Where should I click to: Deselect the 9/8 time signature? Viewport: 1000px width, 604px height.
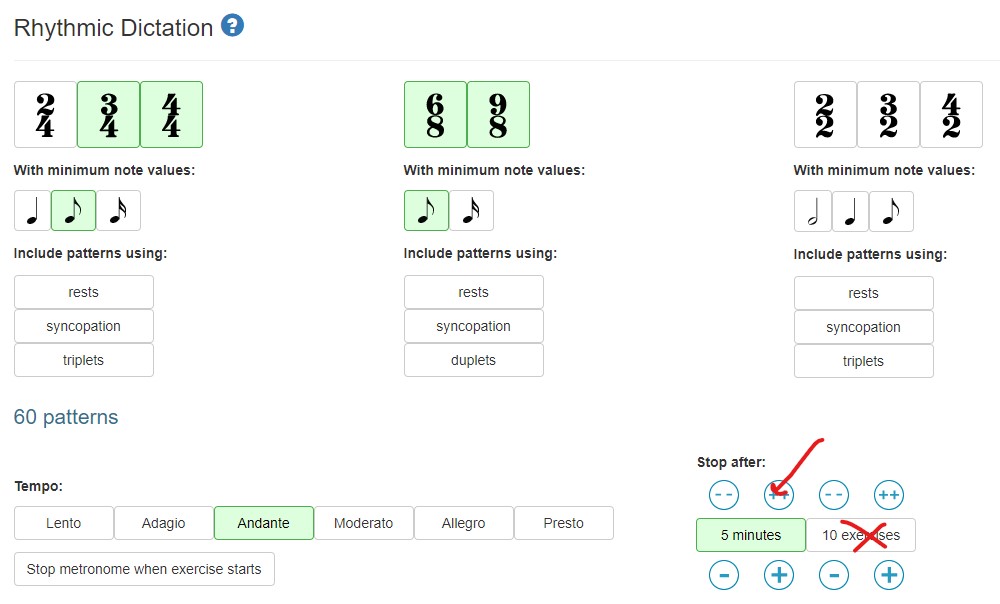(x=498, y=114)
